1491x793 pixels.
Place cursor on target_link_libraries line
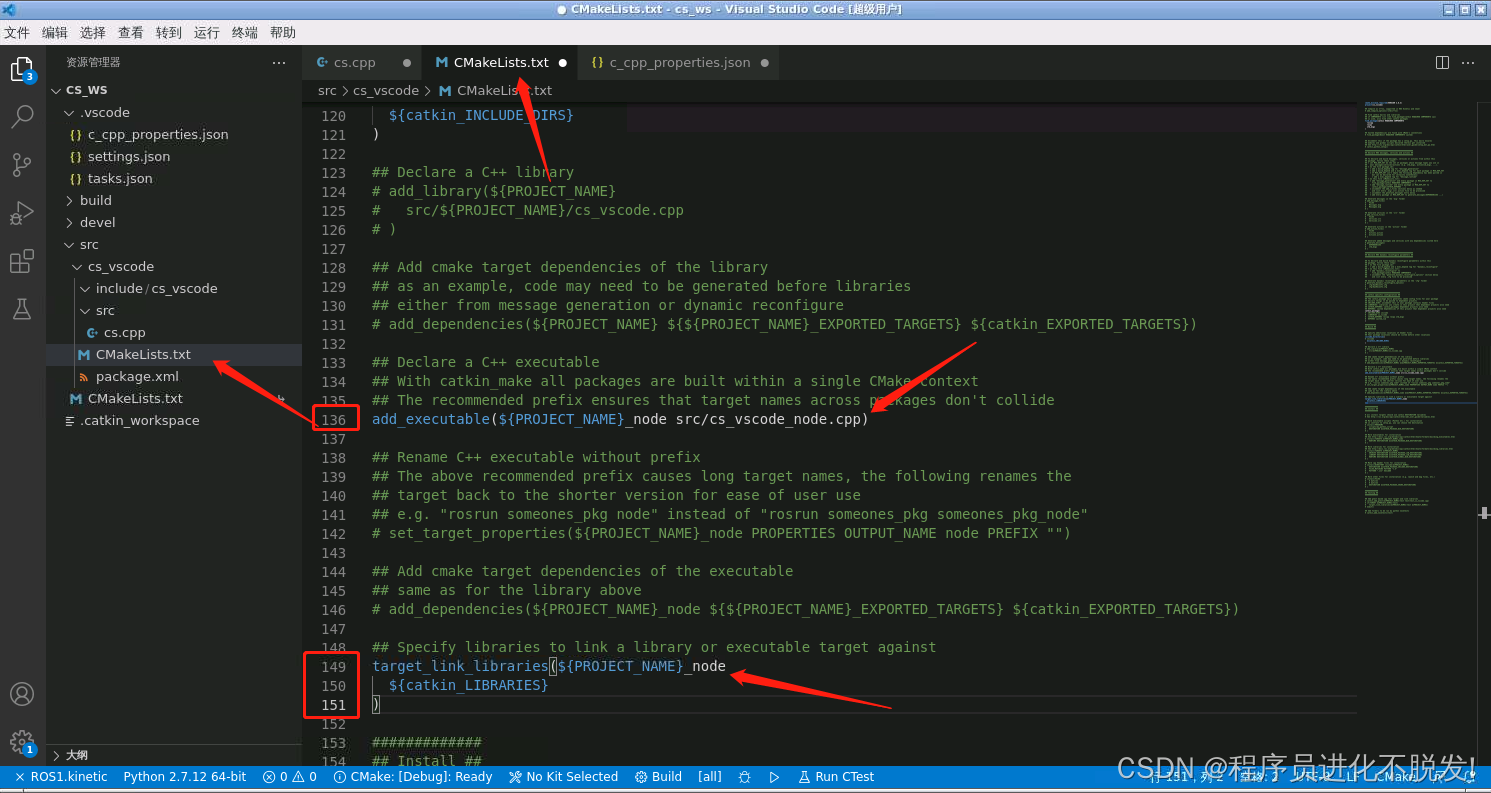(x=549, y=666)
